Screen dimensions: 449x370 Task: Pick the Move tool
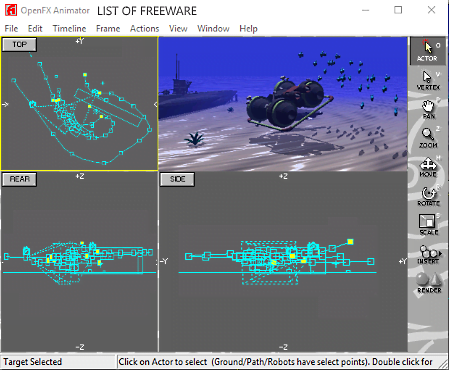point(428,167)
